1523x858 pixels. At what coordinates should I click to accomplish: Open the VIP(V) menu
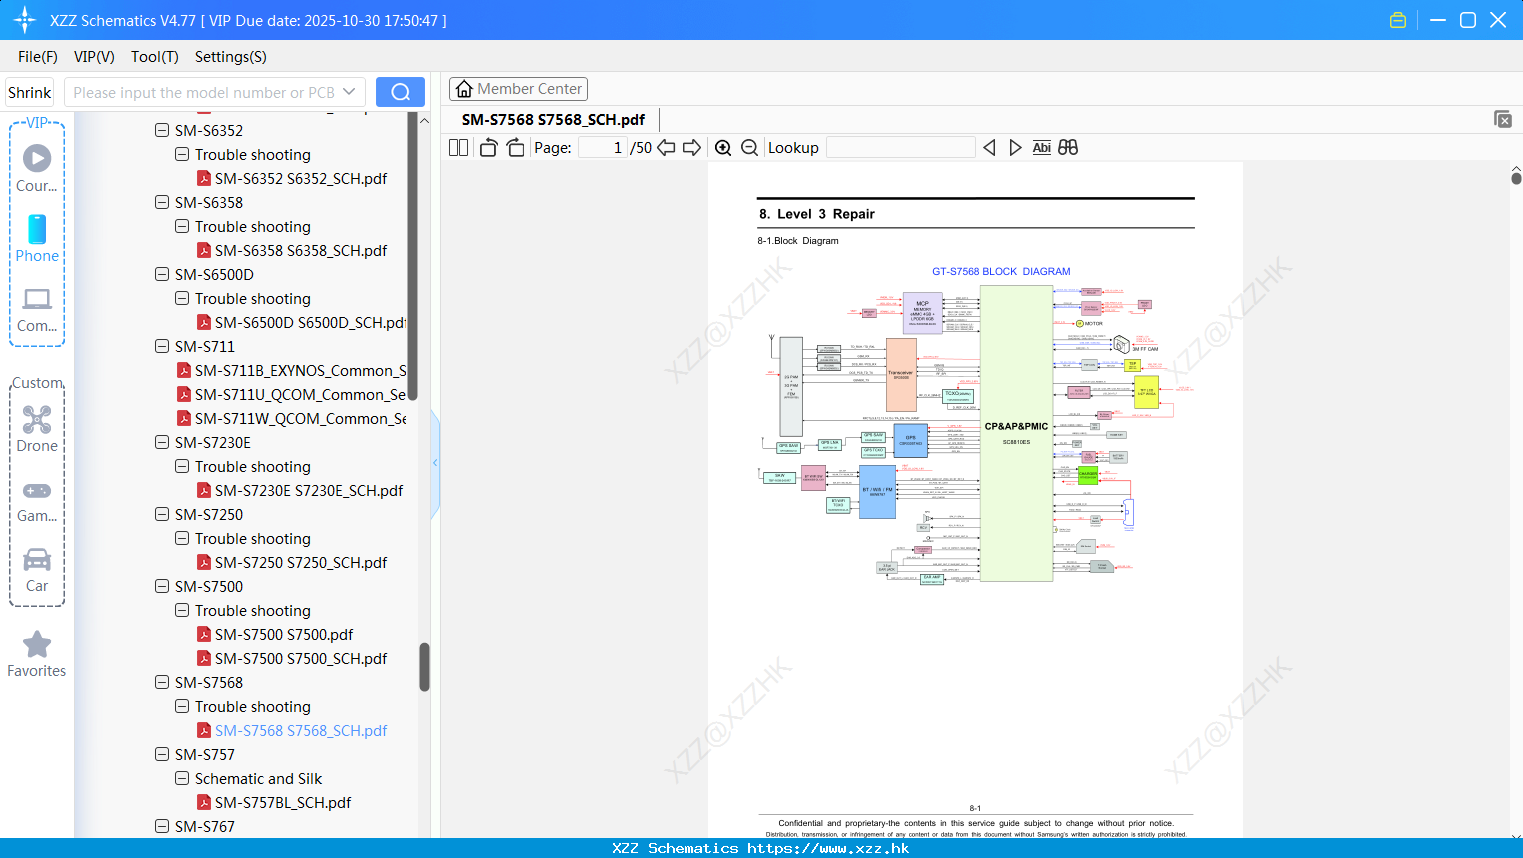point(94,57)
